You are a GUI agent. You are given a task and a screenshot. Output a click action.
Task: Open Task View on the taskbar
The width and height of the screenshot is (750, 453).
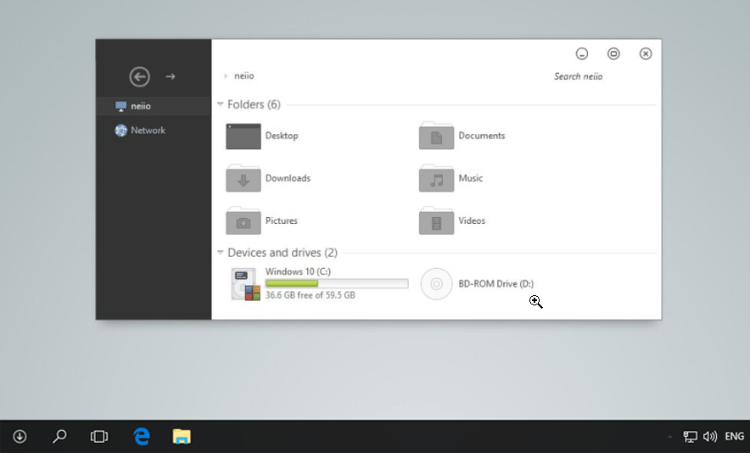(x=99, y=436)
